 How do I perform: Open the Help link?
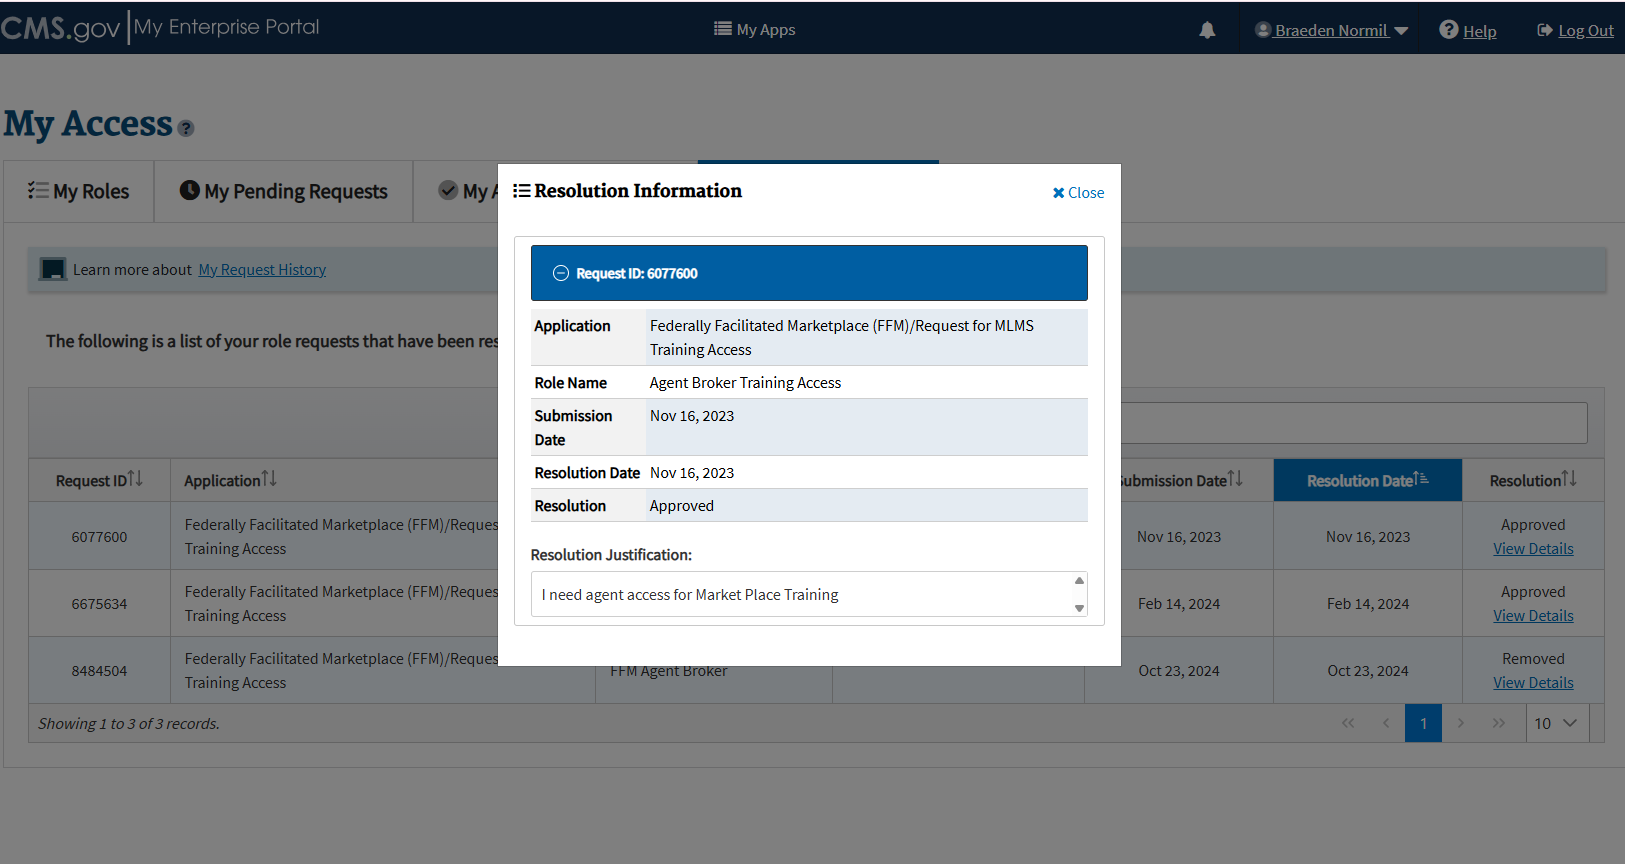coord(1480,31)
